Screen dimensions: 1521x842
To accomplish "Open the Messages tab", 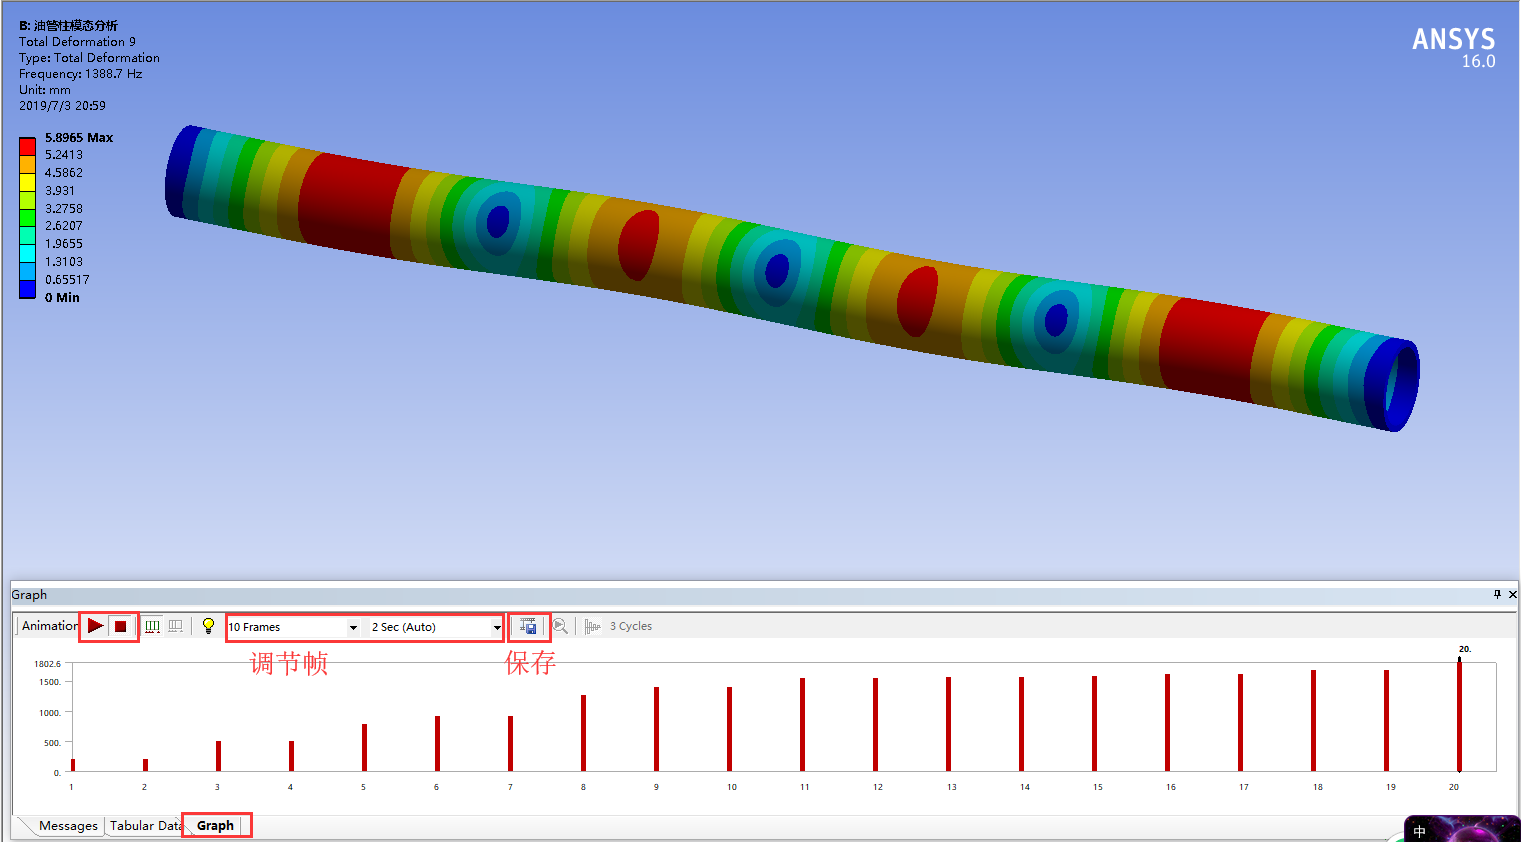I will tap(67, 825).
